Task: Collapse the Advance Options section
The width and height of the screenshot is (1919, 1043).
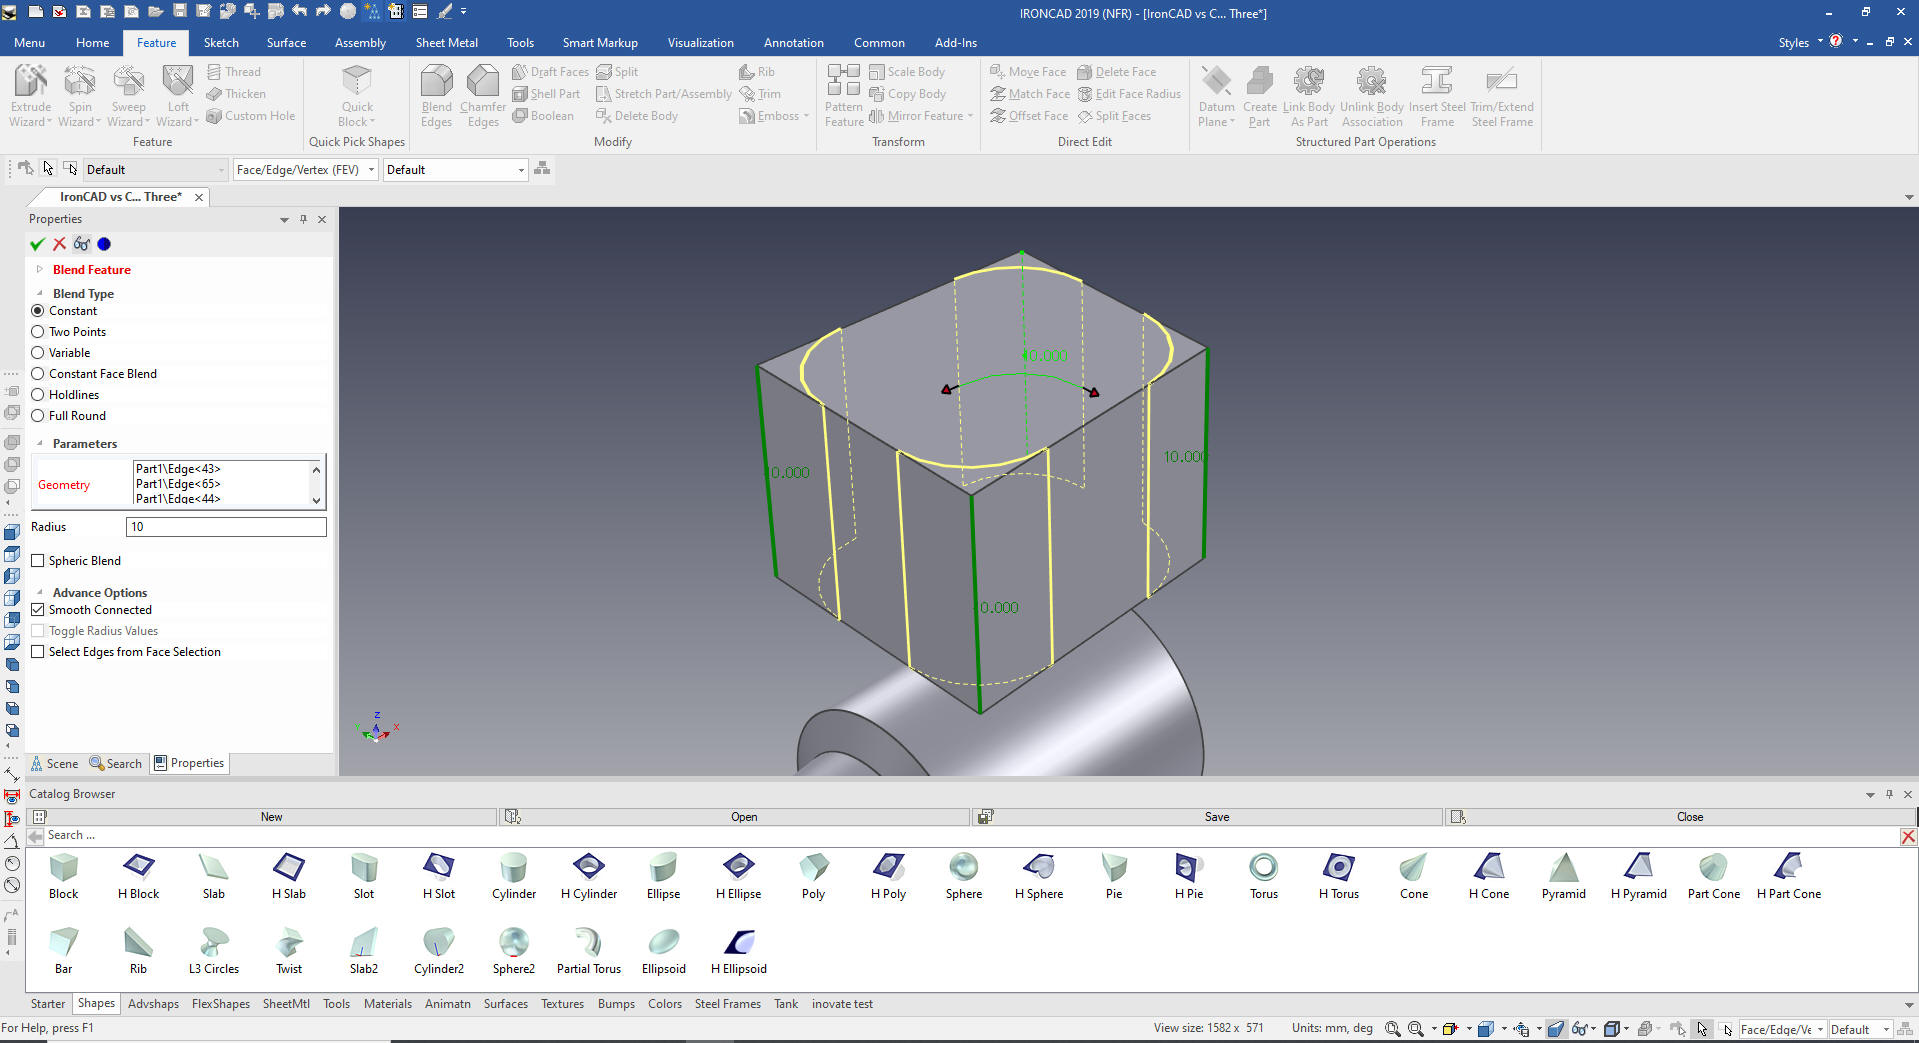Action: [40, 593]
